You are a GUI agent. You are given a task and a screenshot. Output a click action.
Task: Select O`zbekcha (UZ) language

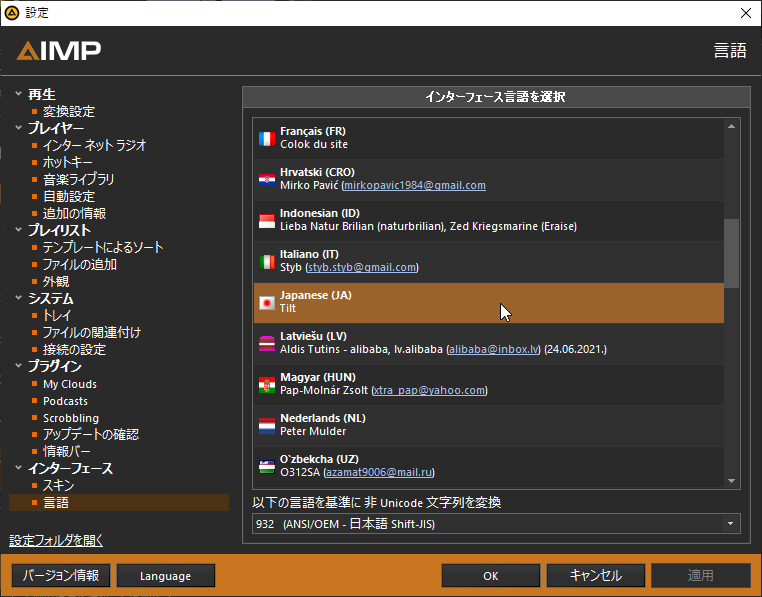coord(489,467)
